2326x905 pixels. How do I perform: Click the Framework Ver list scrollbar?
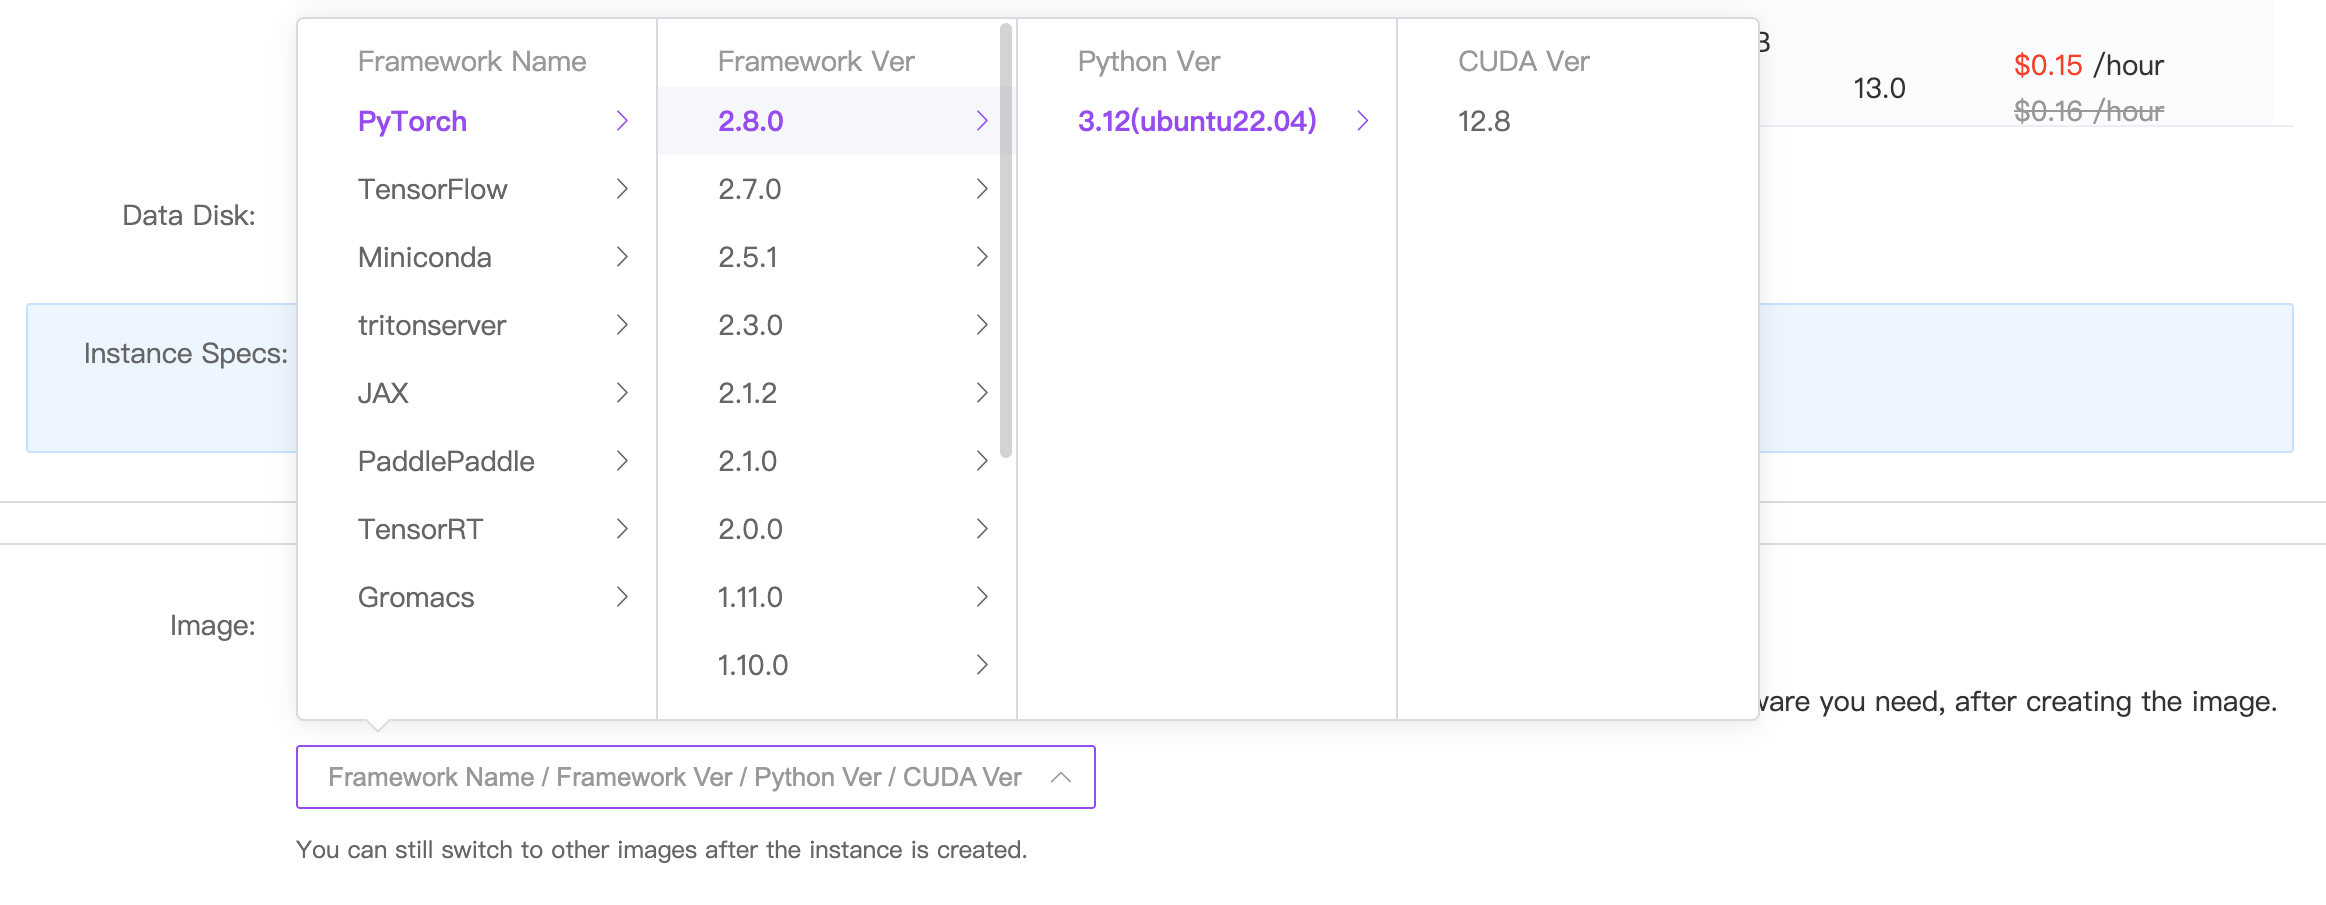point(1005,240)
